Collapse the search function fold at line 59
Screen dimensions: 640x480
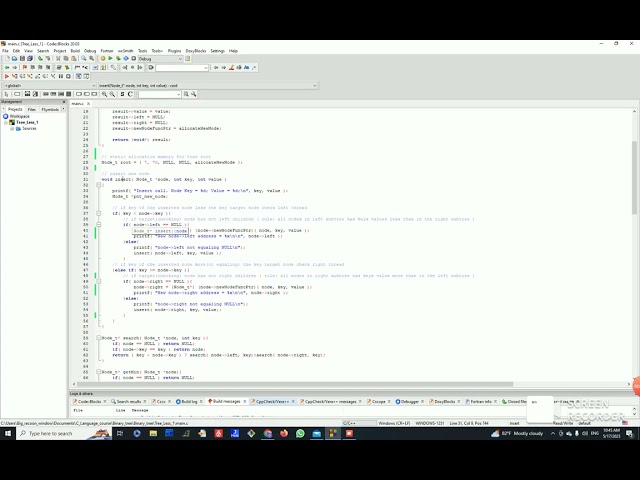[99, 338]
